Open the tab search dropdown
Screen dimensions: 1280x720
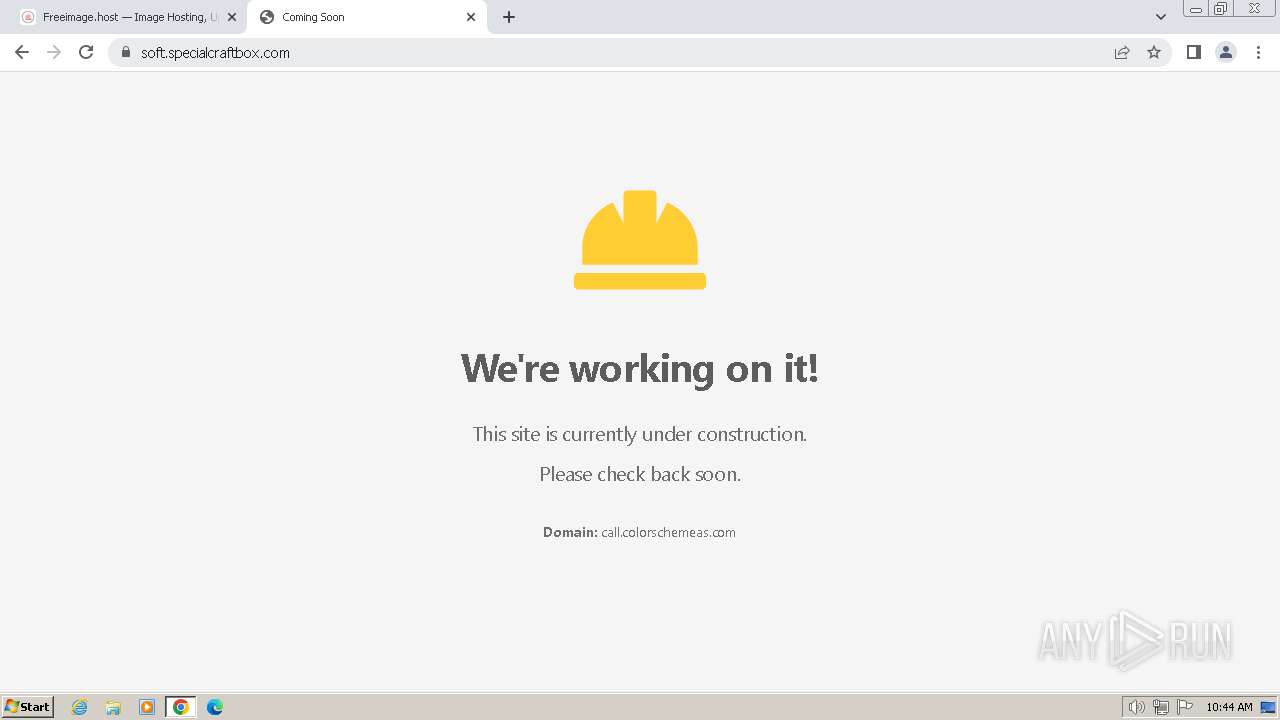pyautogui.click(x=1161, y=17)
